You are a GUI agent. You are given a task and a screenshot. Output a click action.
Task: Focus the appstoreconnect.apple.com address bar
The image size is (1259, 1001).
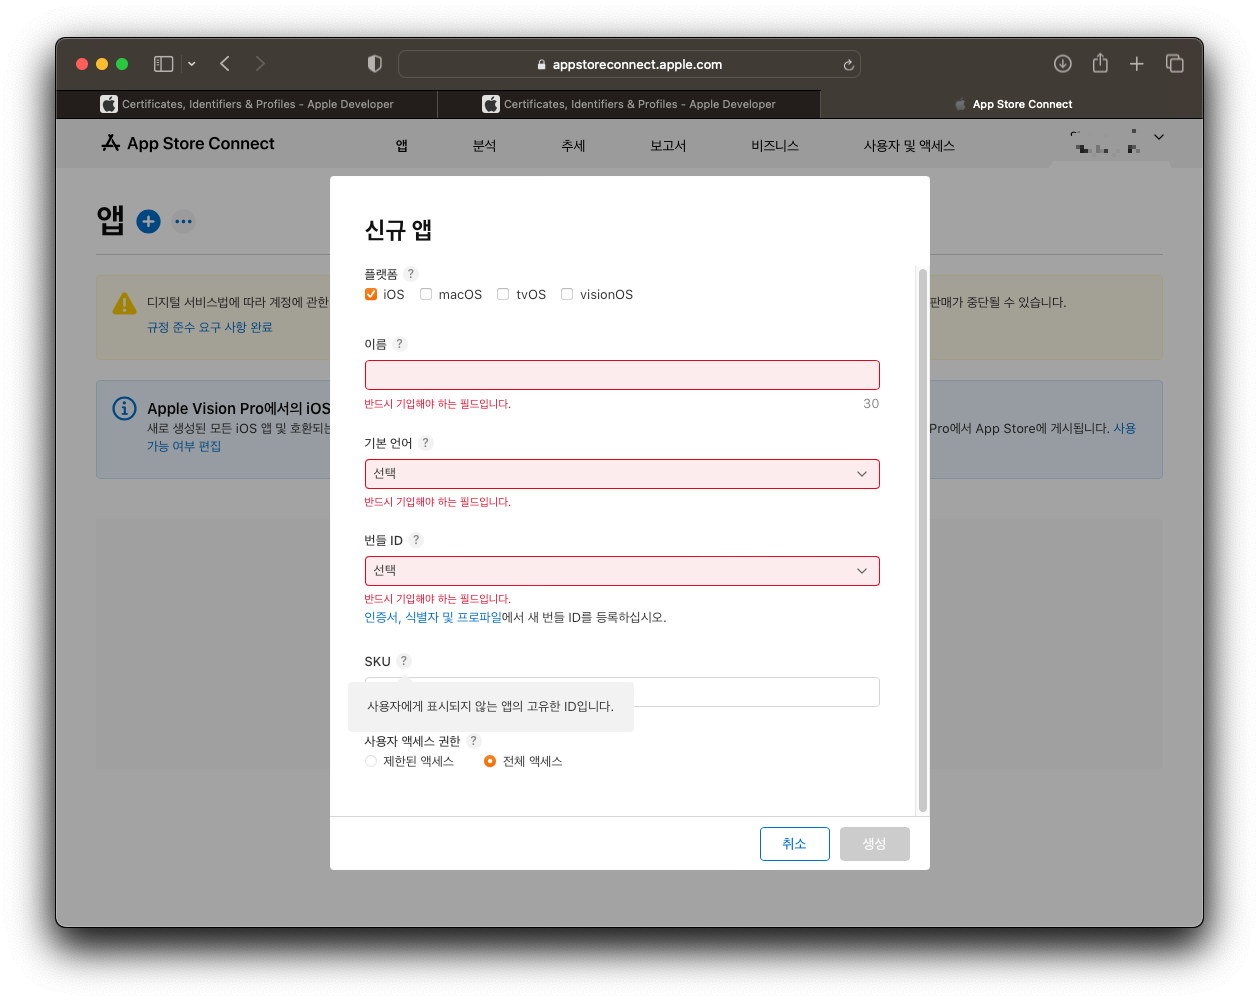[629, 64]
